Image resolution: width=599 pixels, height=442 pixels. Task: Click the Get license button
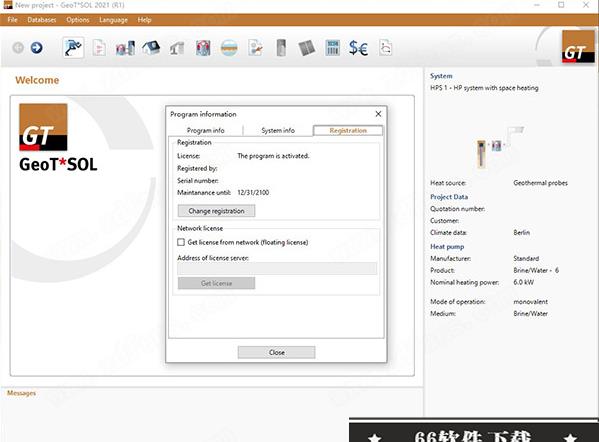[216, 283]
